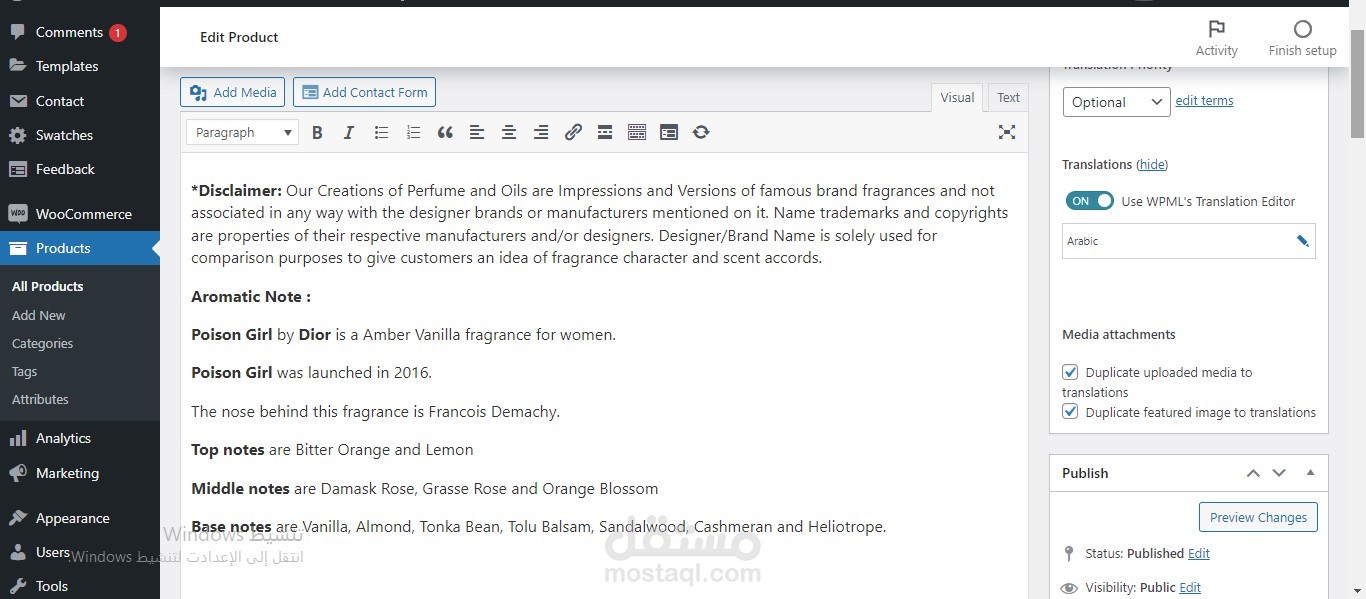Switch to the Text editor tab
Viewport: 1366px width, 599px height.
coord(1008,97)
